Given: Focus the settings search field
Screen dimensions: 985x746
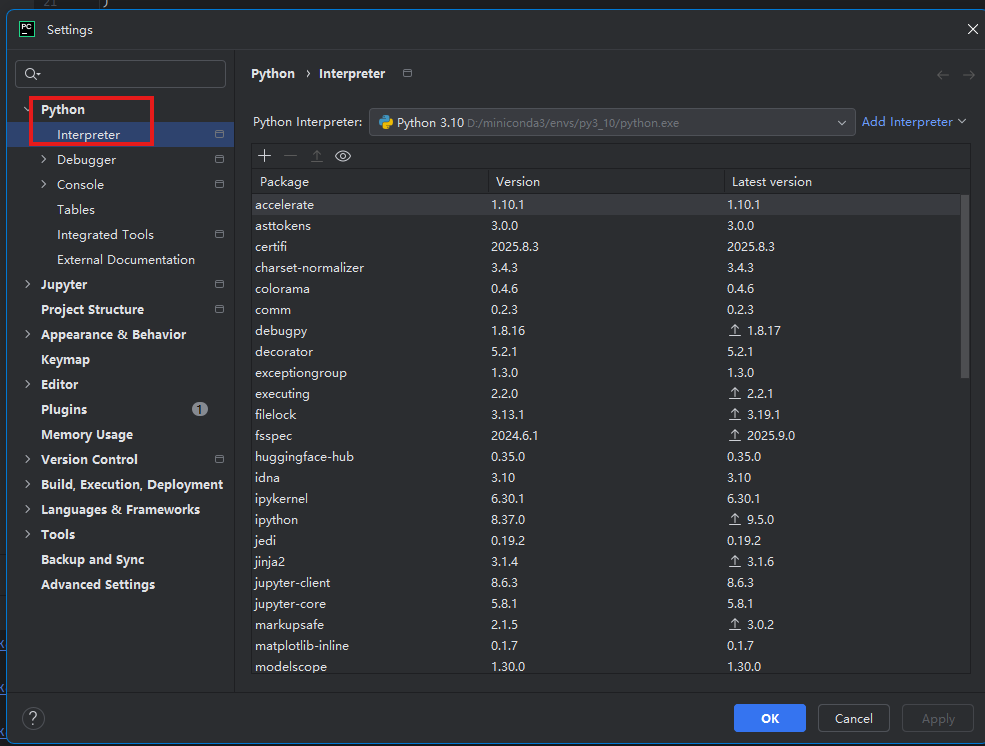Looking at the screenshot, I should (x=121, y=74).
